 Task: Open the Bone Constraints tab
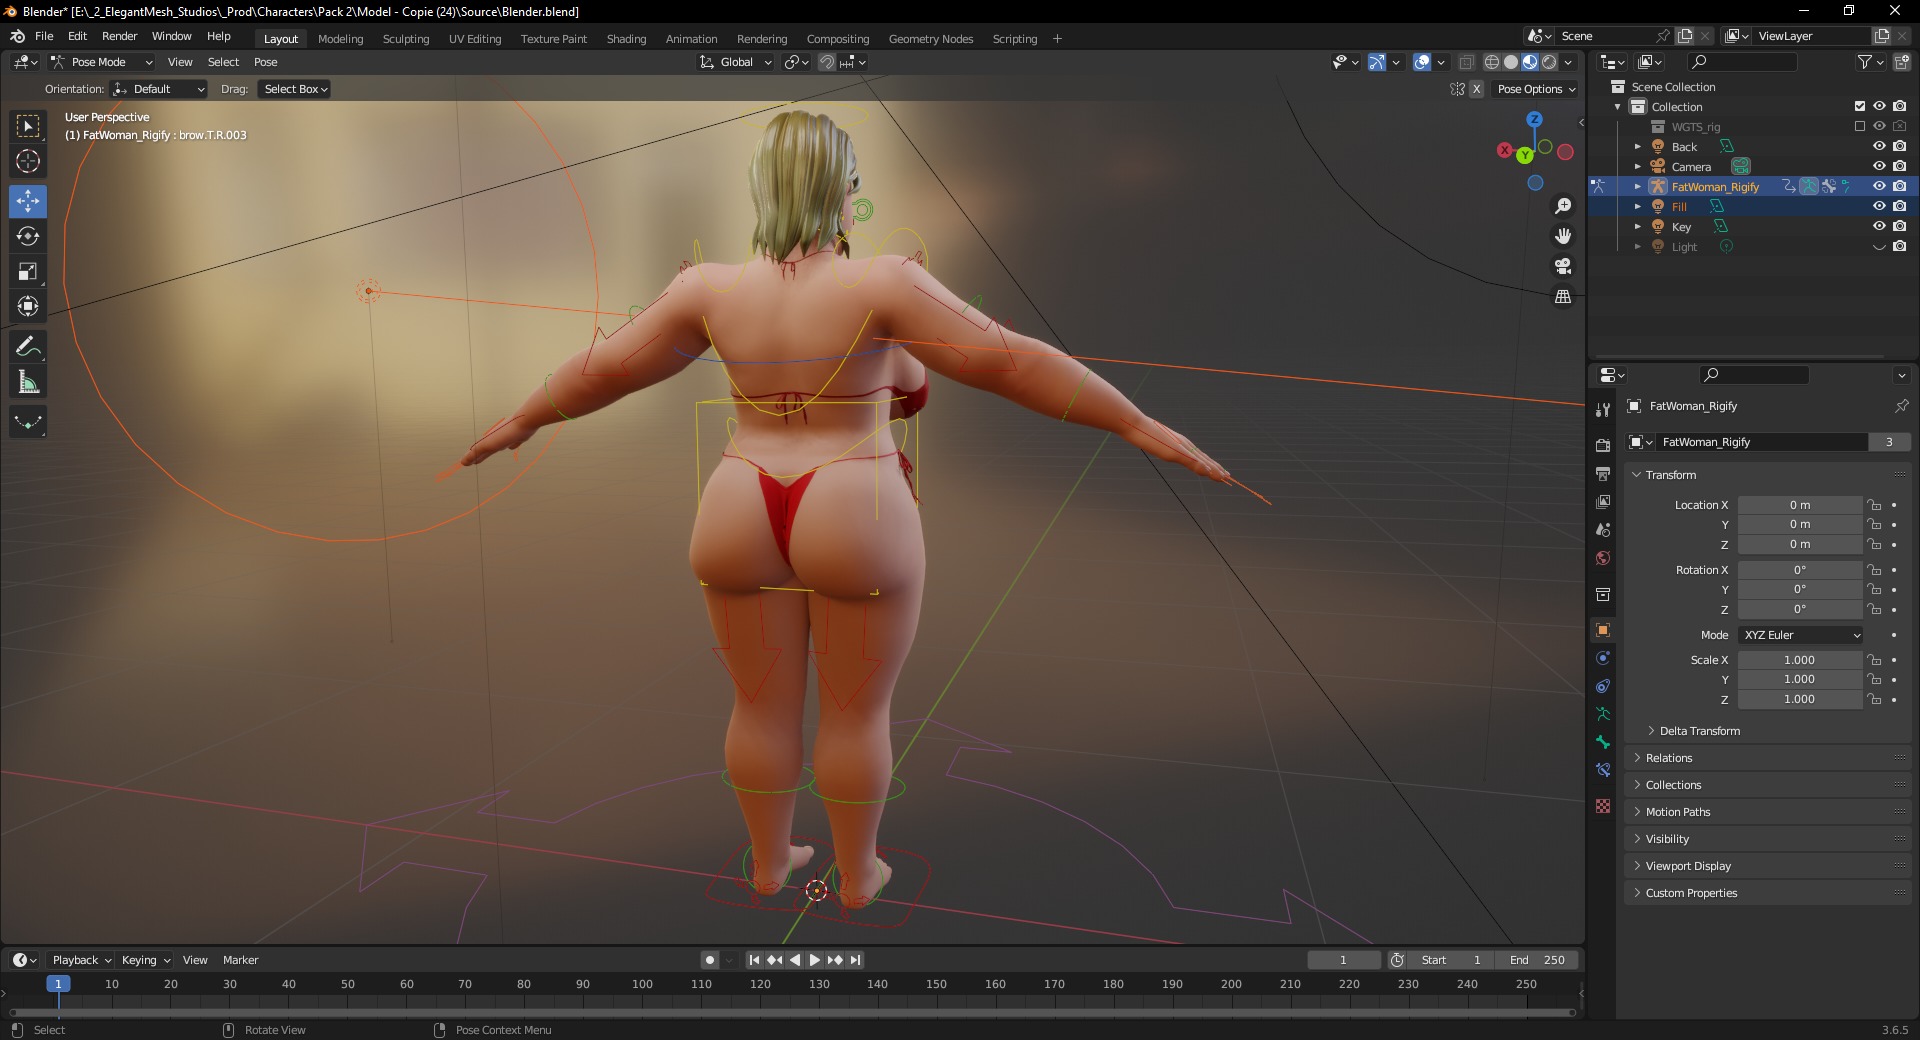(x=1603, y=770)
